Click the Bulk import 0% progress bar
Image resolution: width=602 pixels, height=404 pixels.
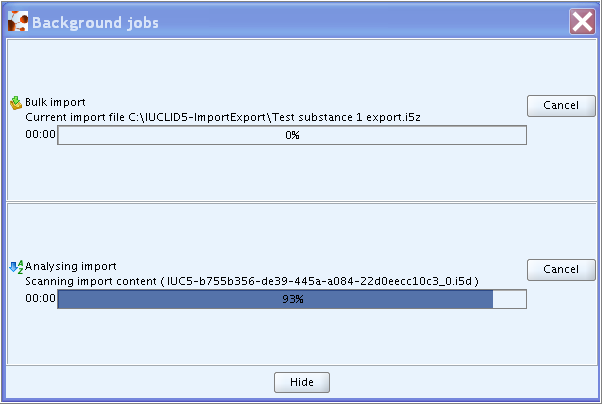click(x=292, y=135)
